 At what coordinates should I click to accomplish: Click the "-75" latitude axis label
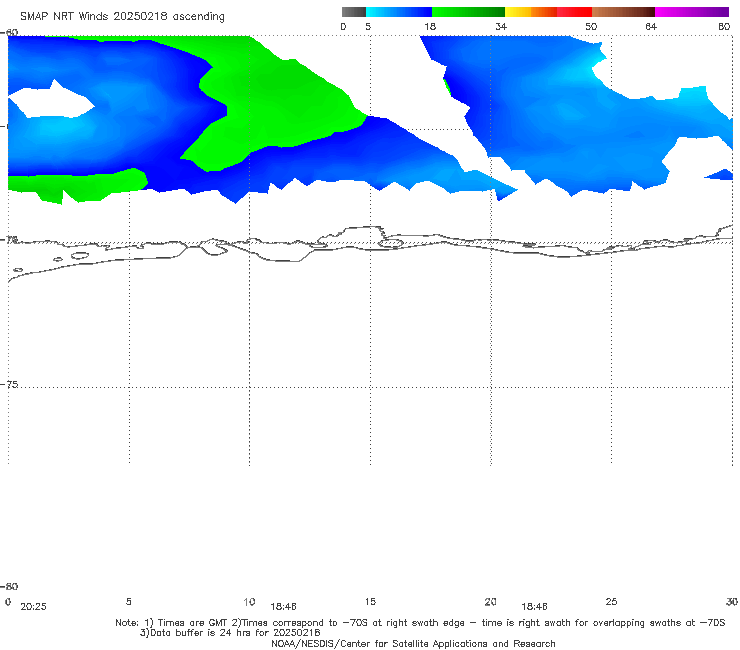click(x=9, y=384)
